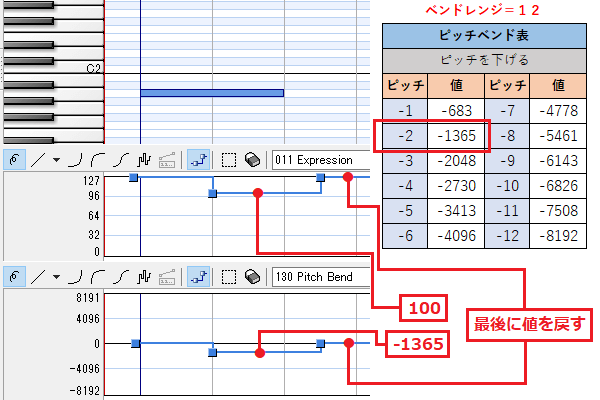Choose S-curve tool in Expression lane toolbar

[x=119, y=159]
